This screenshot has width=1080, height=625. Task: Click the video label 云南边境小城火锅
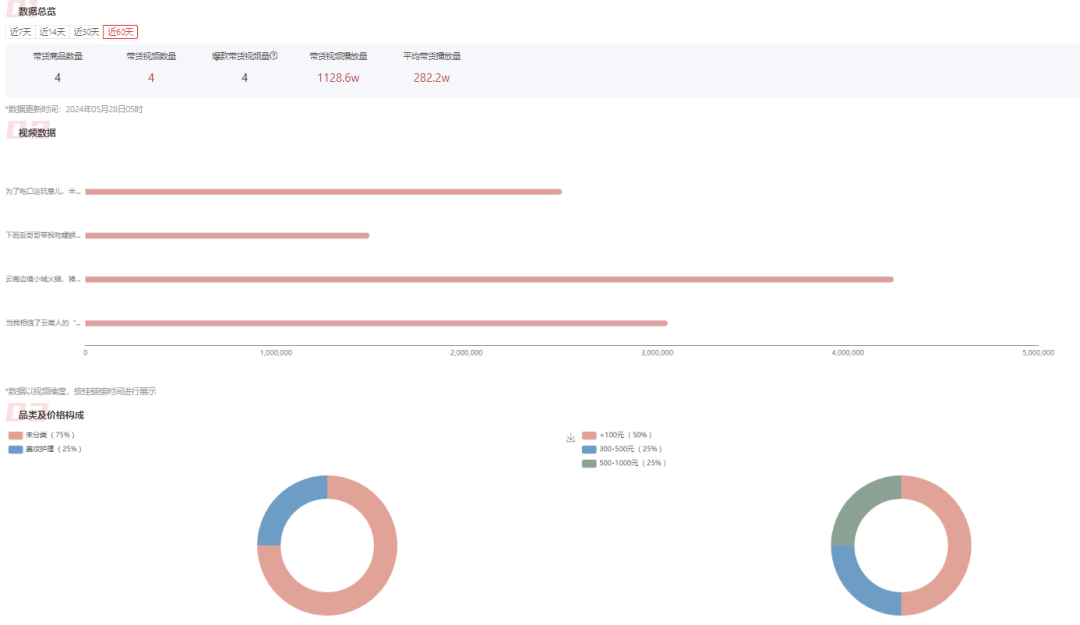[x=43, y=279]
